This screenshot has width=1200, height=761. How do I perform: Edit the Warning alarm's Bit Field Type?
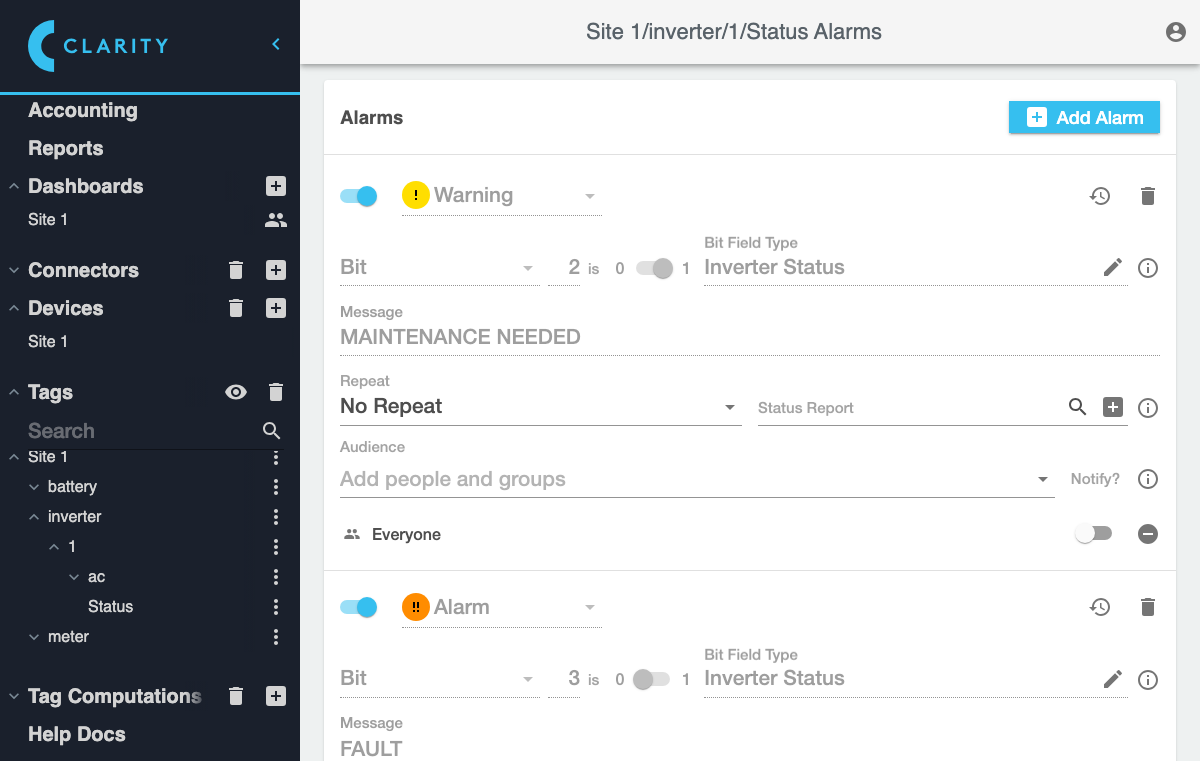(1113, 267)
